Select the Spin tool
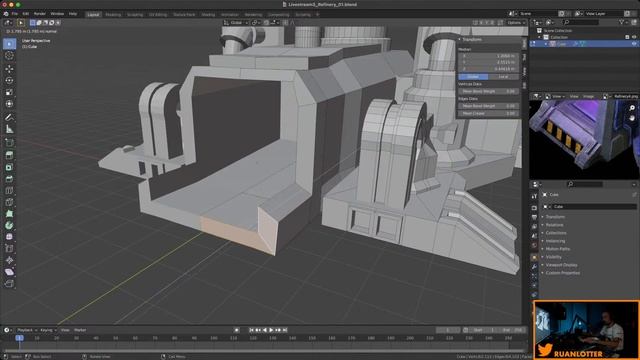640x360 pixels. click(x=9, y=225)
